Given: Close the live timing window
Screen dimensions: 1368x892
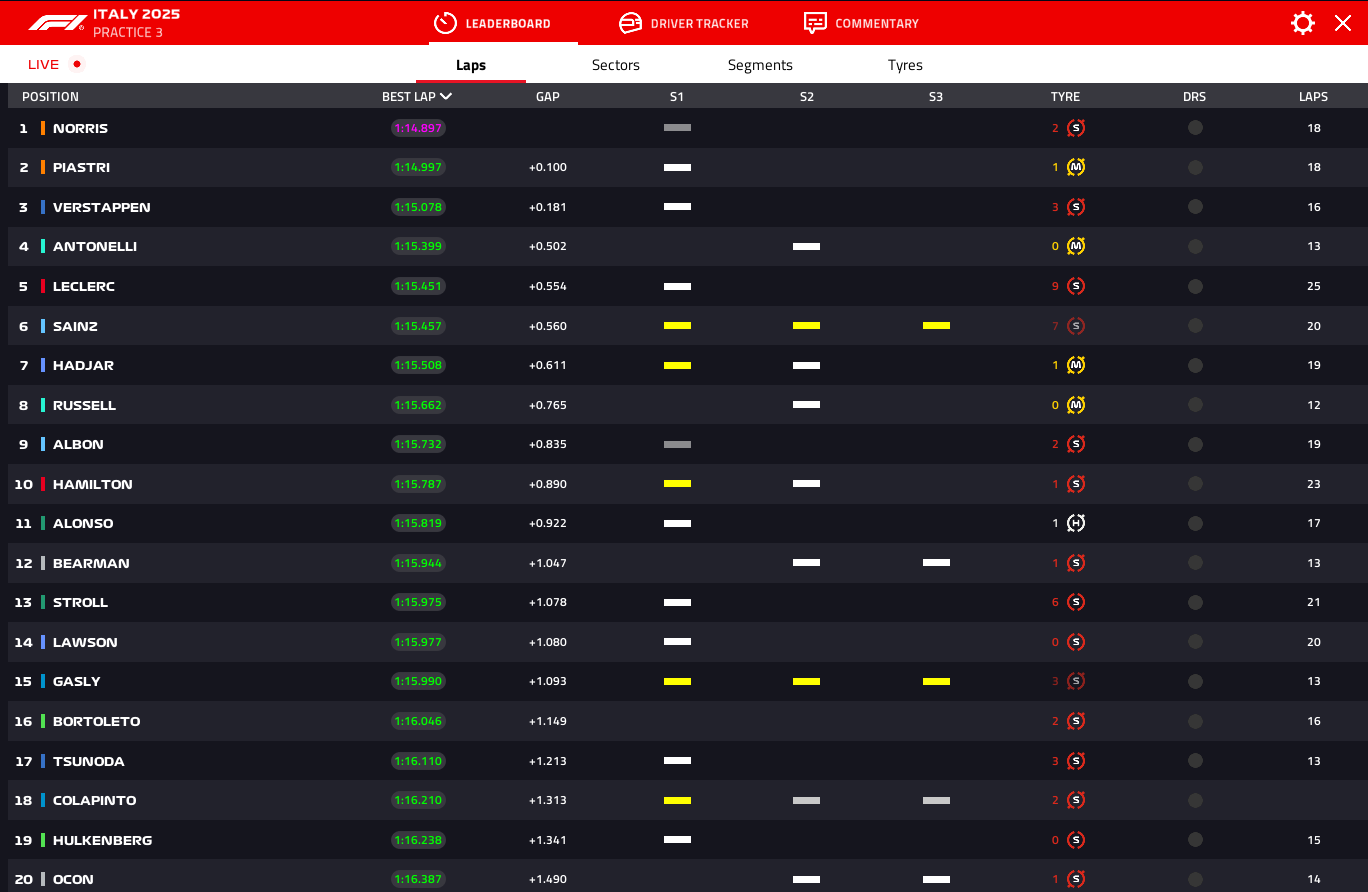Looking at the screenshot, I should [x=1343, y=23].
